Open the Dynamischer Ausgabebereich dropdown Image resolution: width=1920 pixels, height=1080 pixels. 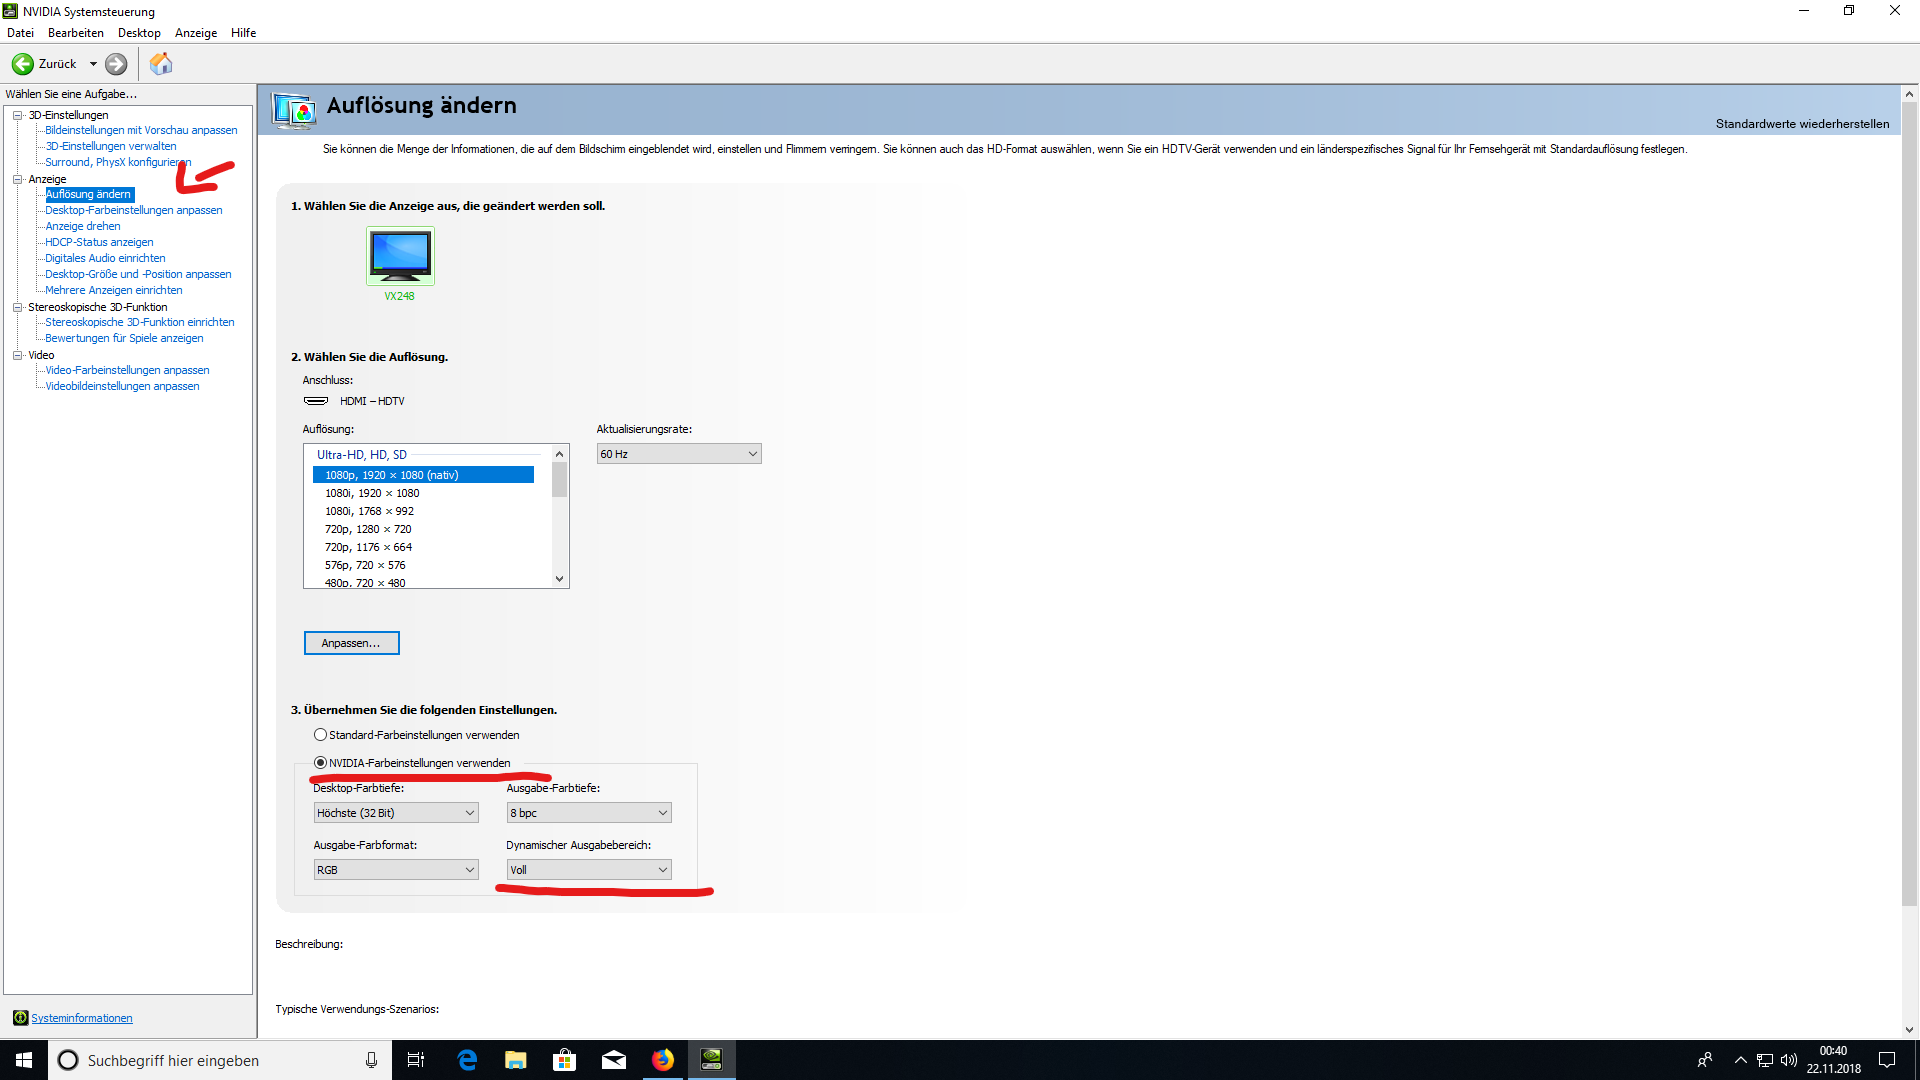(x=588, y=870)
